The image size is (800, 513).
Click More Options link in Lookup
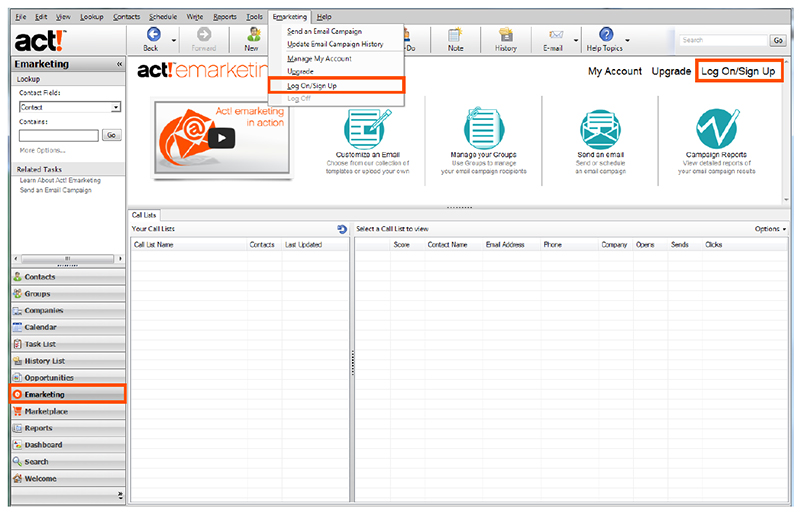(42, 151)
